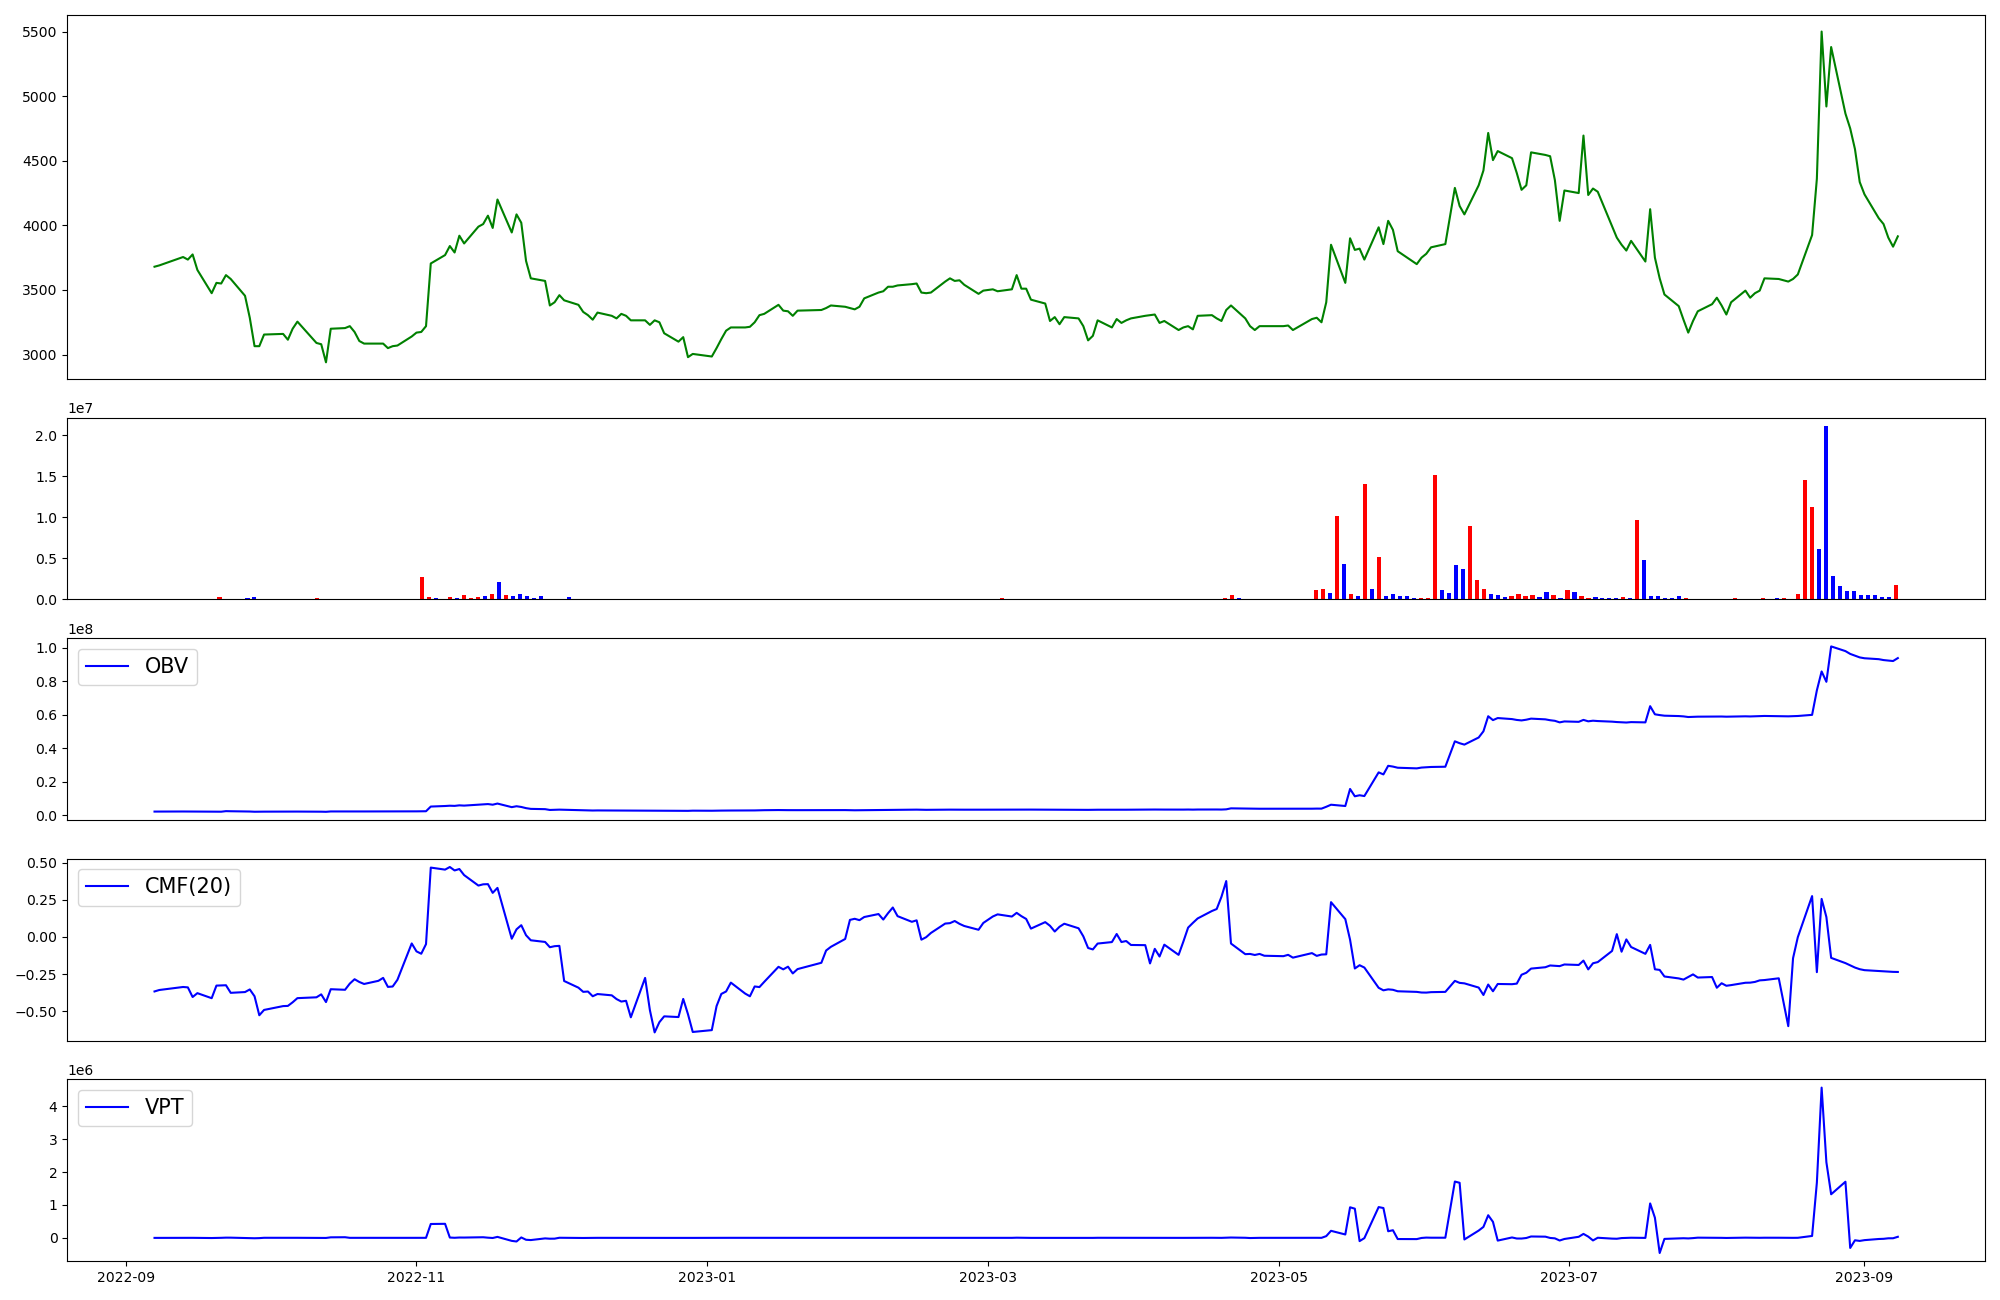
Task: Click the 2022-11 x-axis date label
Action: click(416, 1277)
